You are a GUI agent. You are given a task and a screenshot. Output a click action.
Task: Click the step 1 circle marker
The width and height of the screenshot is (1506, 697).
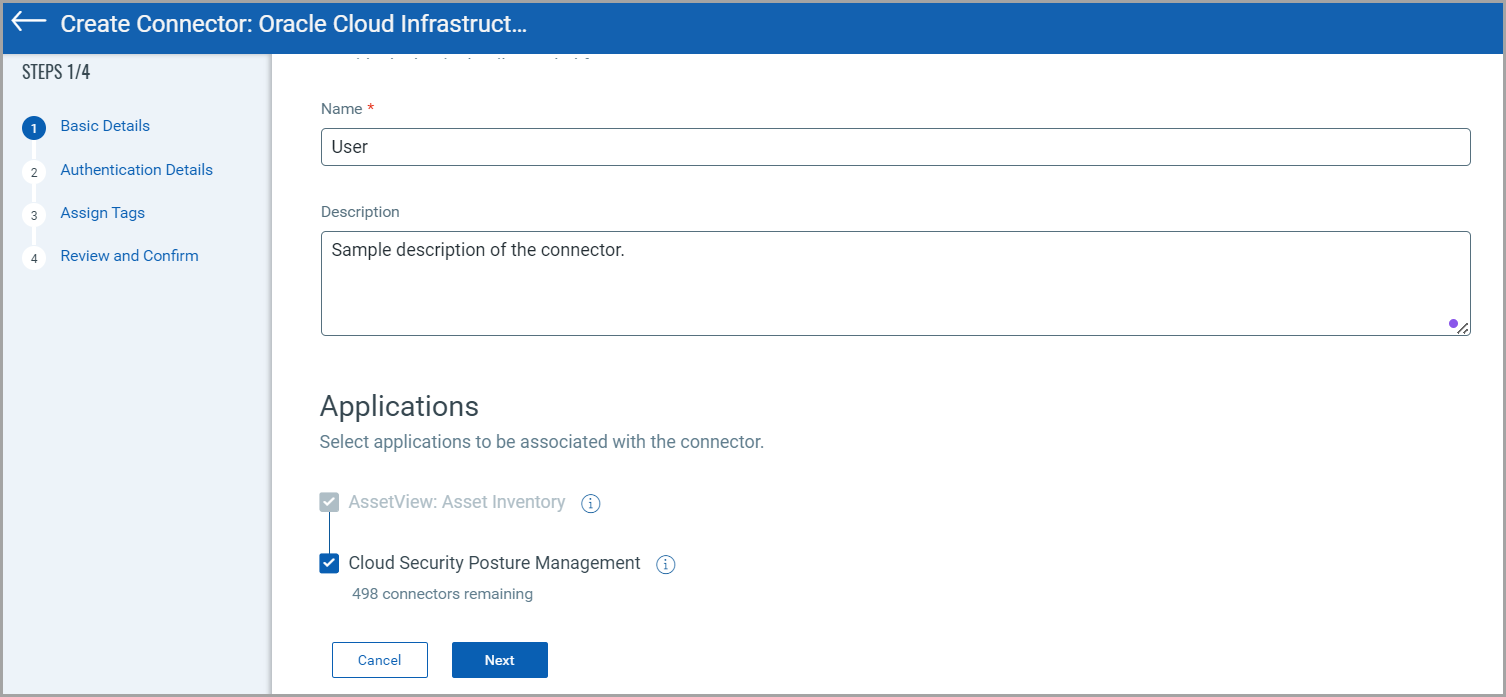[x=33, y=128]
